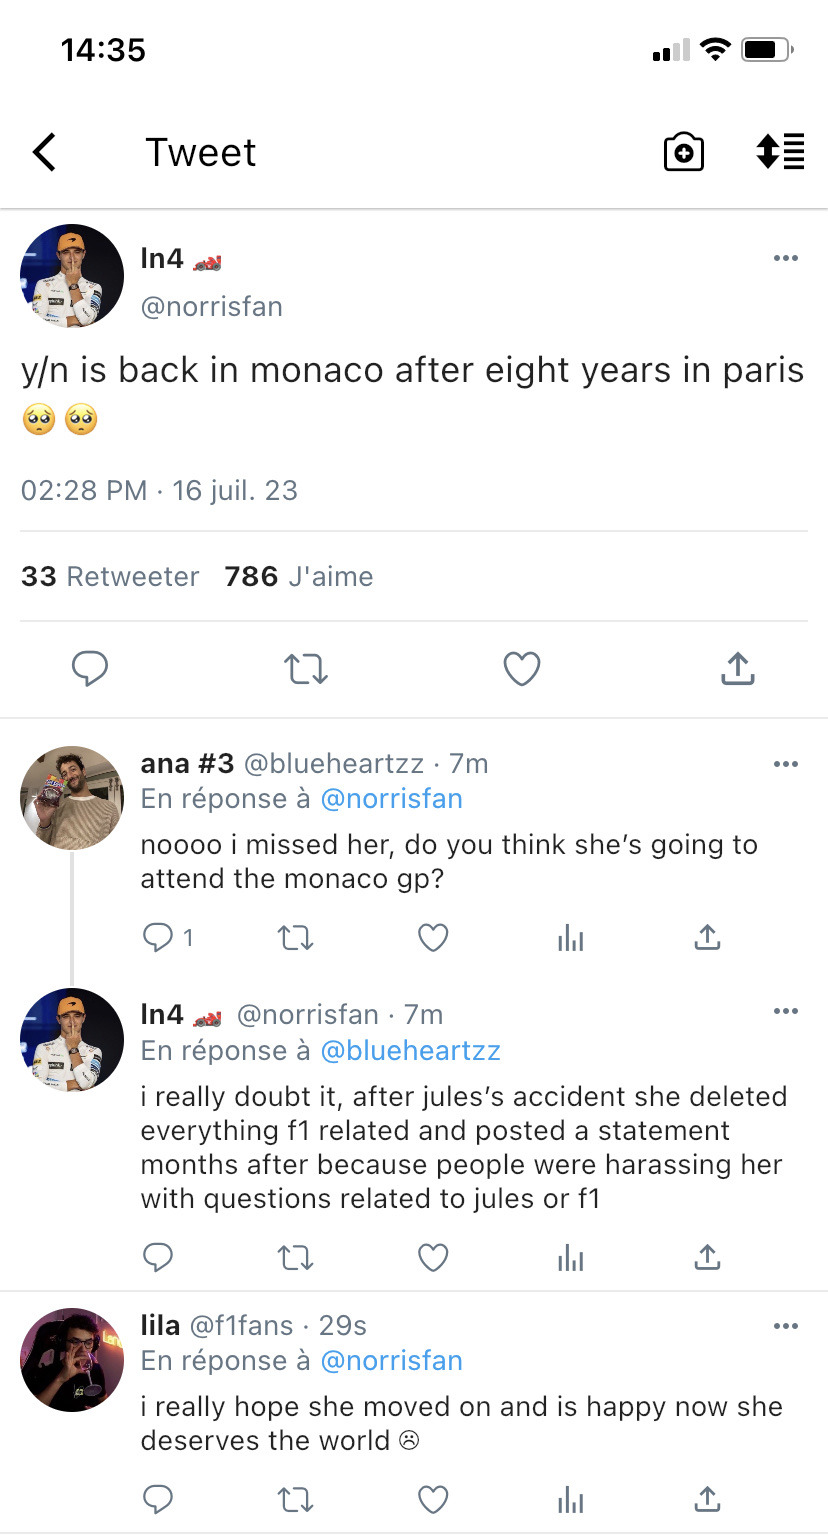Open more options on lila's reply
The image size is (828, 1536).
pyautogui.click(x=786, y=1326)
